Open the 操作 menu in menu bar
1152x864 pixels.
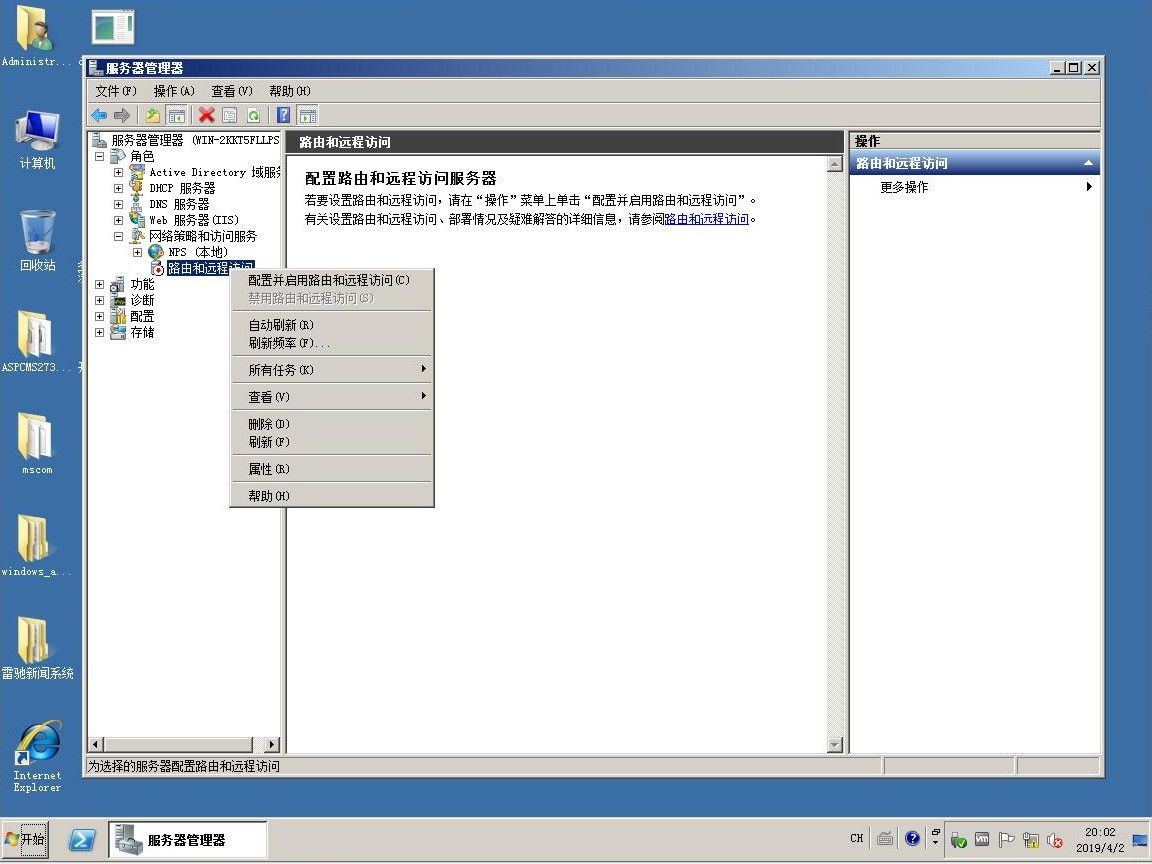[x=174, y=91]
